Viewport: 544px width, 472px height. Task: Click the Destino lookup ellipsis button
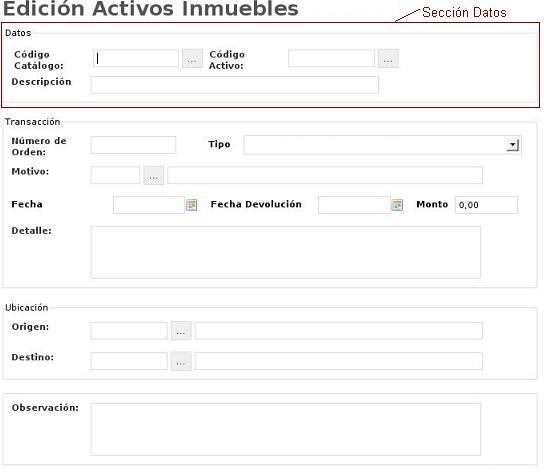[181, 361]
